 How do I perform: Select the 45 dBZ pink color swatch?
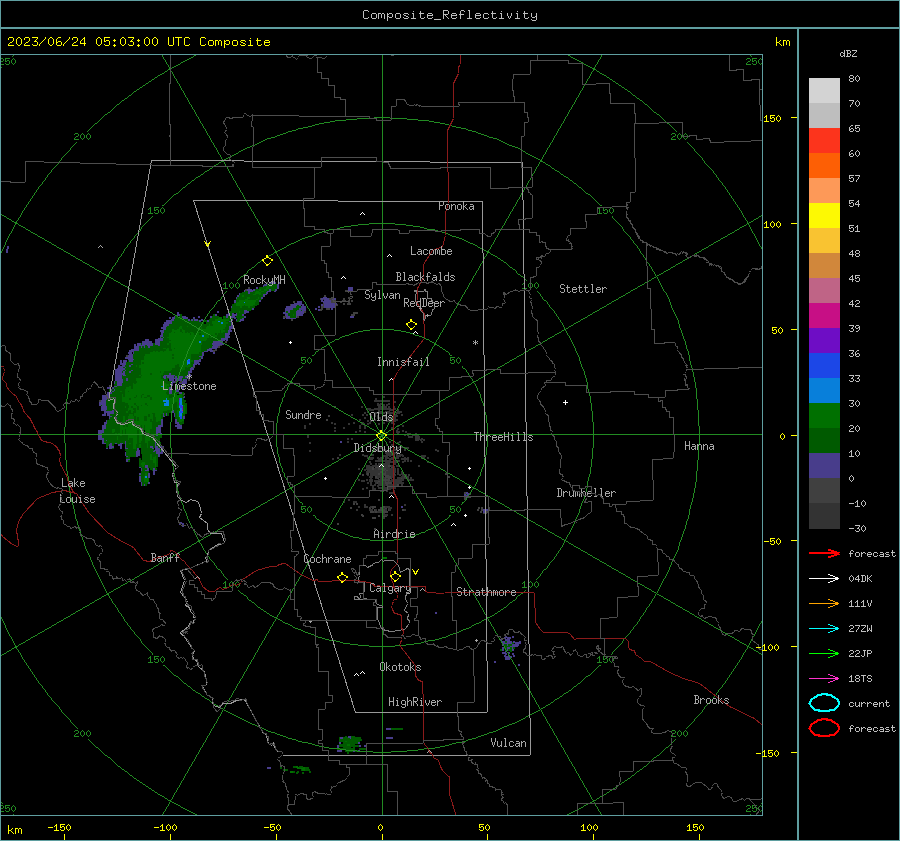pyautogui.click(x=824, y=290)
